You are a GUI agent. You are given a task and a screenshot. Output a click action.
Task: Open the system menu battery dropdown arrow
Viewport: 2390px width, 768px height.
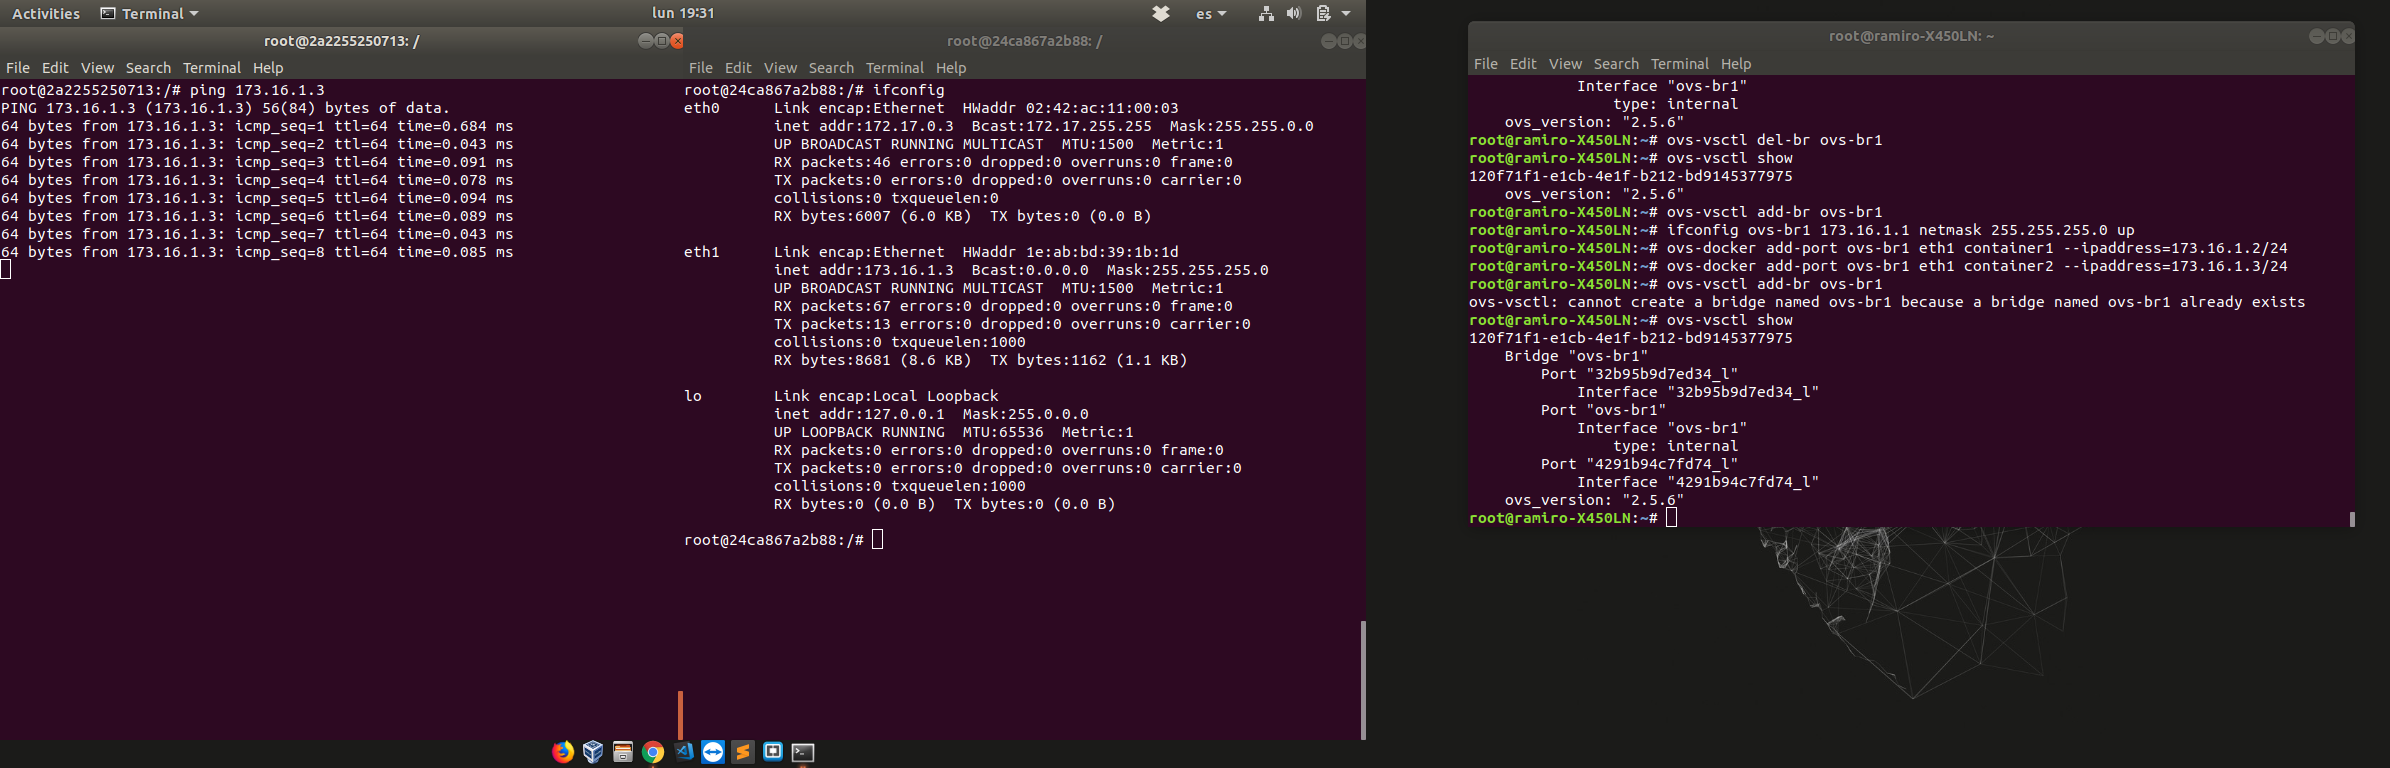pos(1346,14)
